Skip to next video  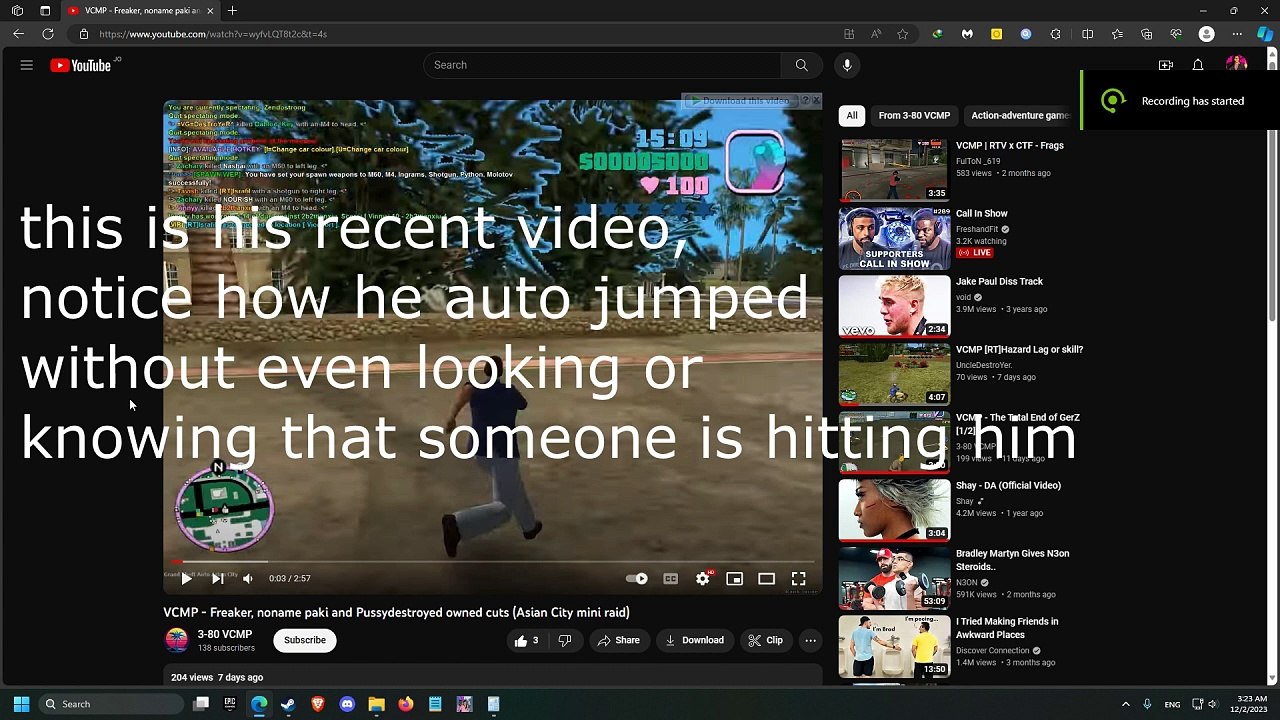(218, 578)
